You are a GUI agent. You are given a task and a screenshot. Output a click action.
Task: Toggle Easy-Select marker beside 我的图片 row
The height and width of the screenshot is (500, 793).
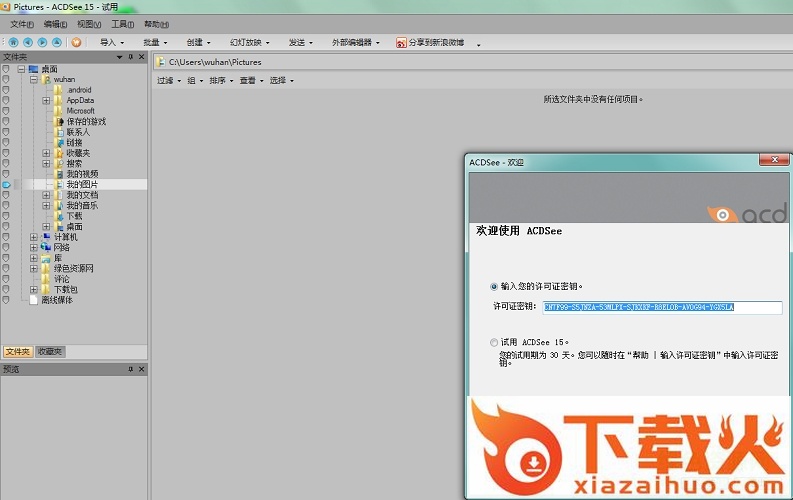6,185
